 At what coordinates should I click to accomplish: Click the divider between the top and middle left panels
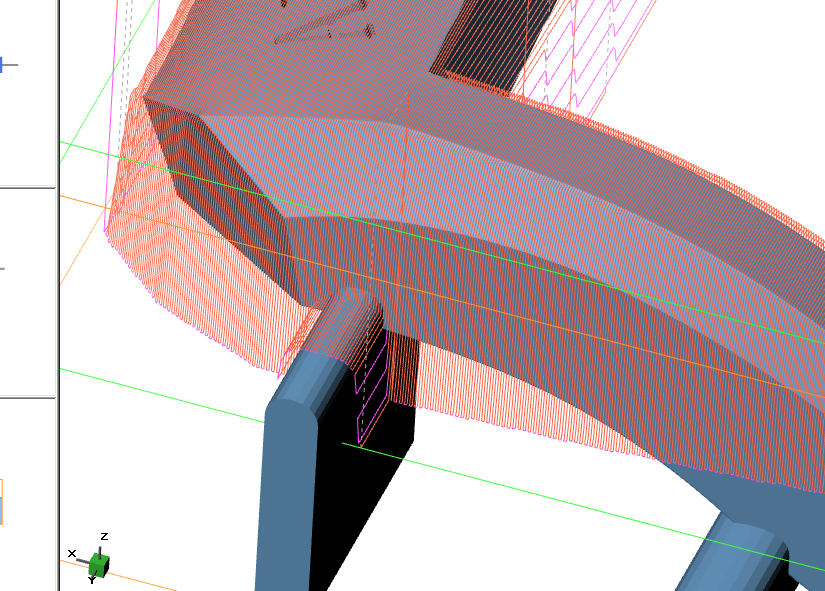tap(27, 187)
